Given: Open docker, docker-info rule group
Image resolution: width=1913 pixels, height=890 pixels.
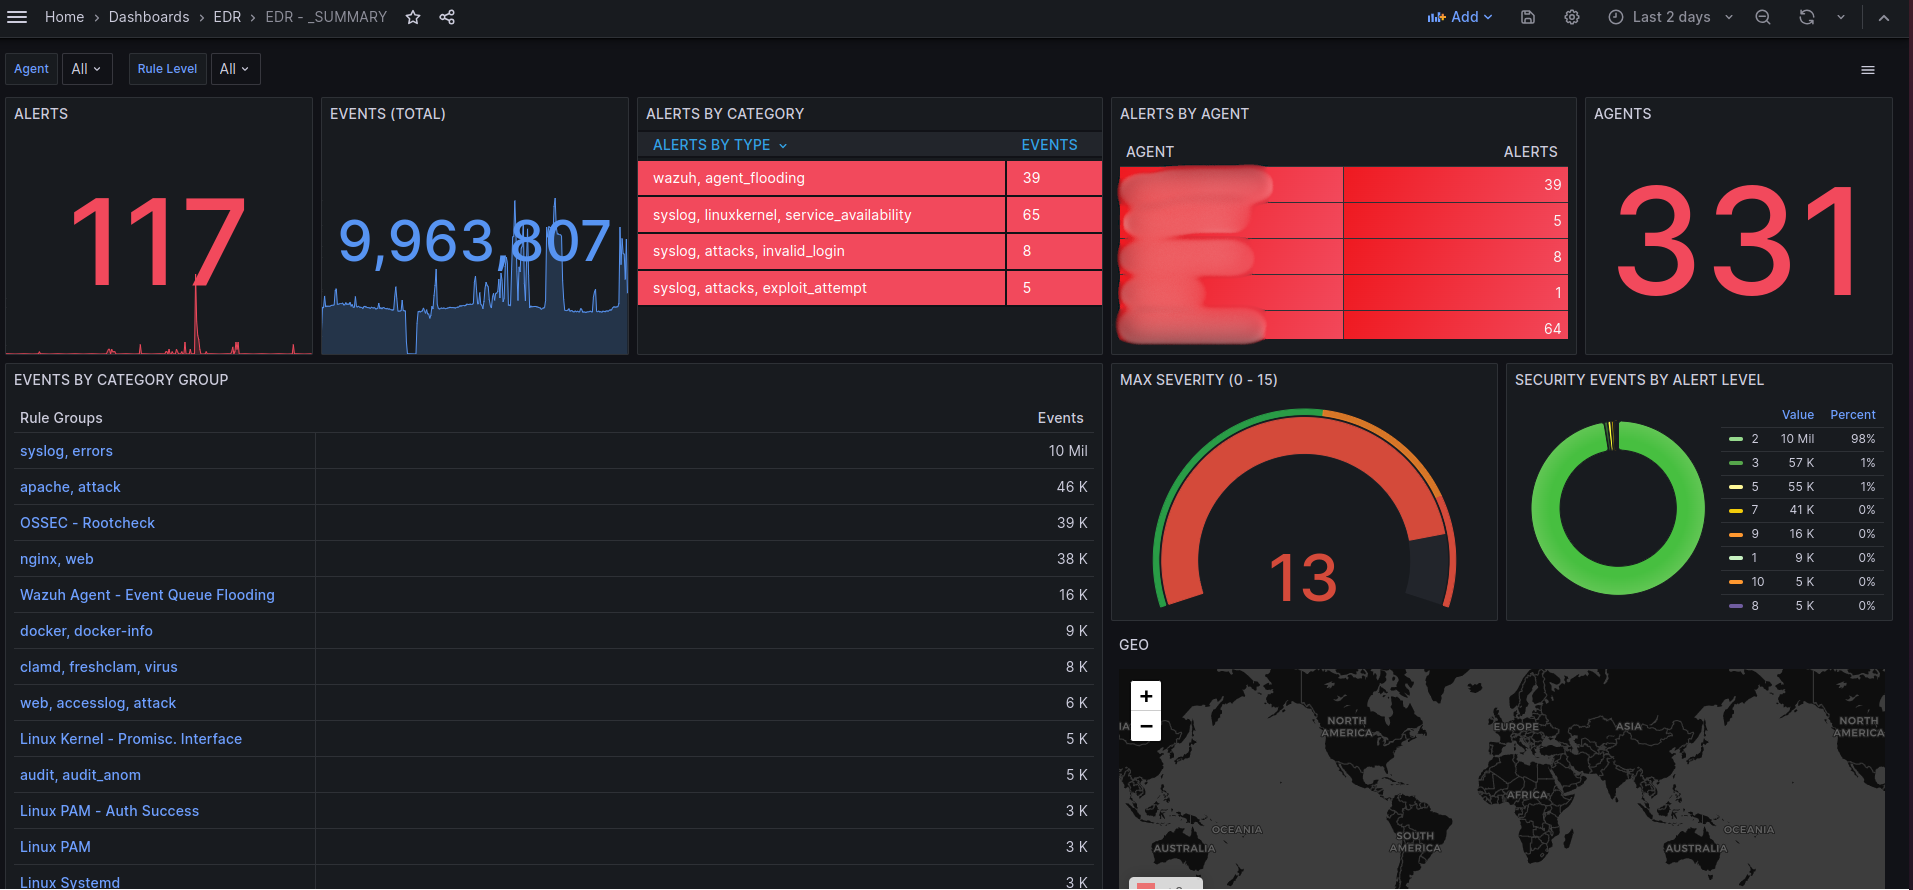Looking at the screenshot, I should pos(86,631).
